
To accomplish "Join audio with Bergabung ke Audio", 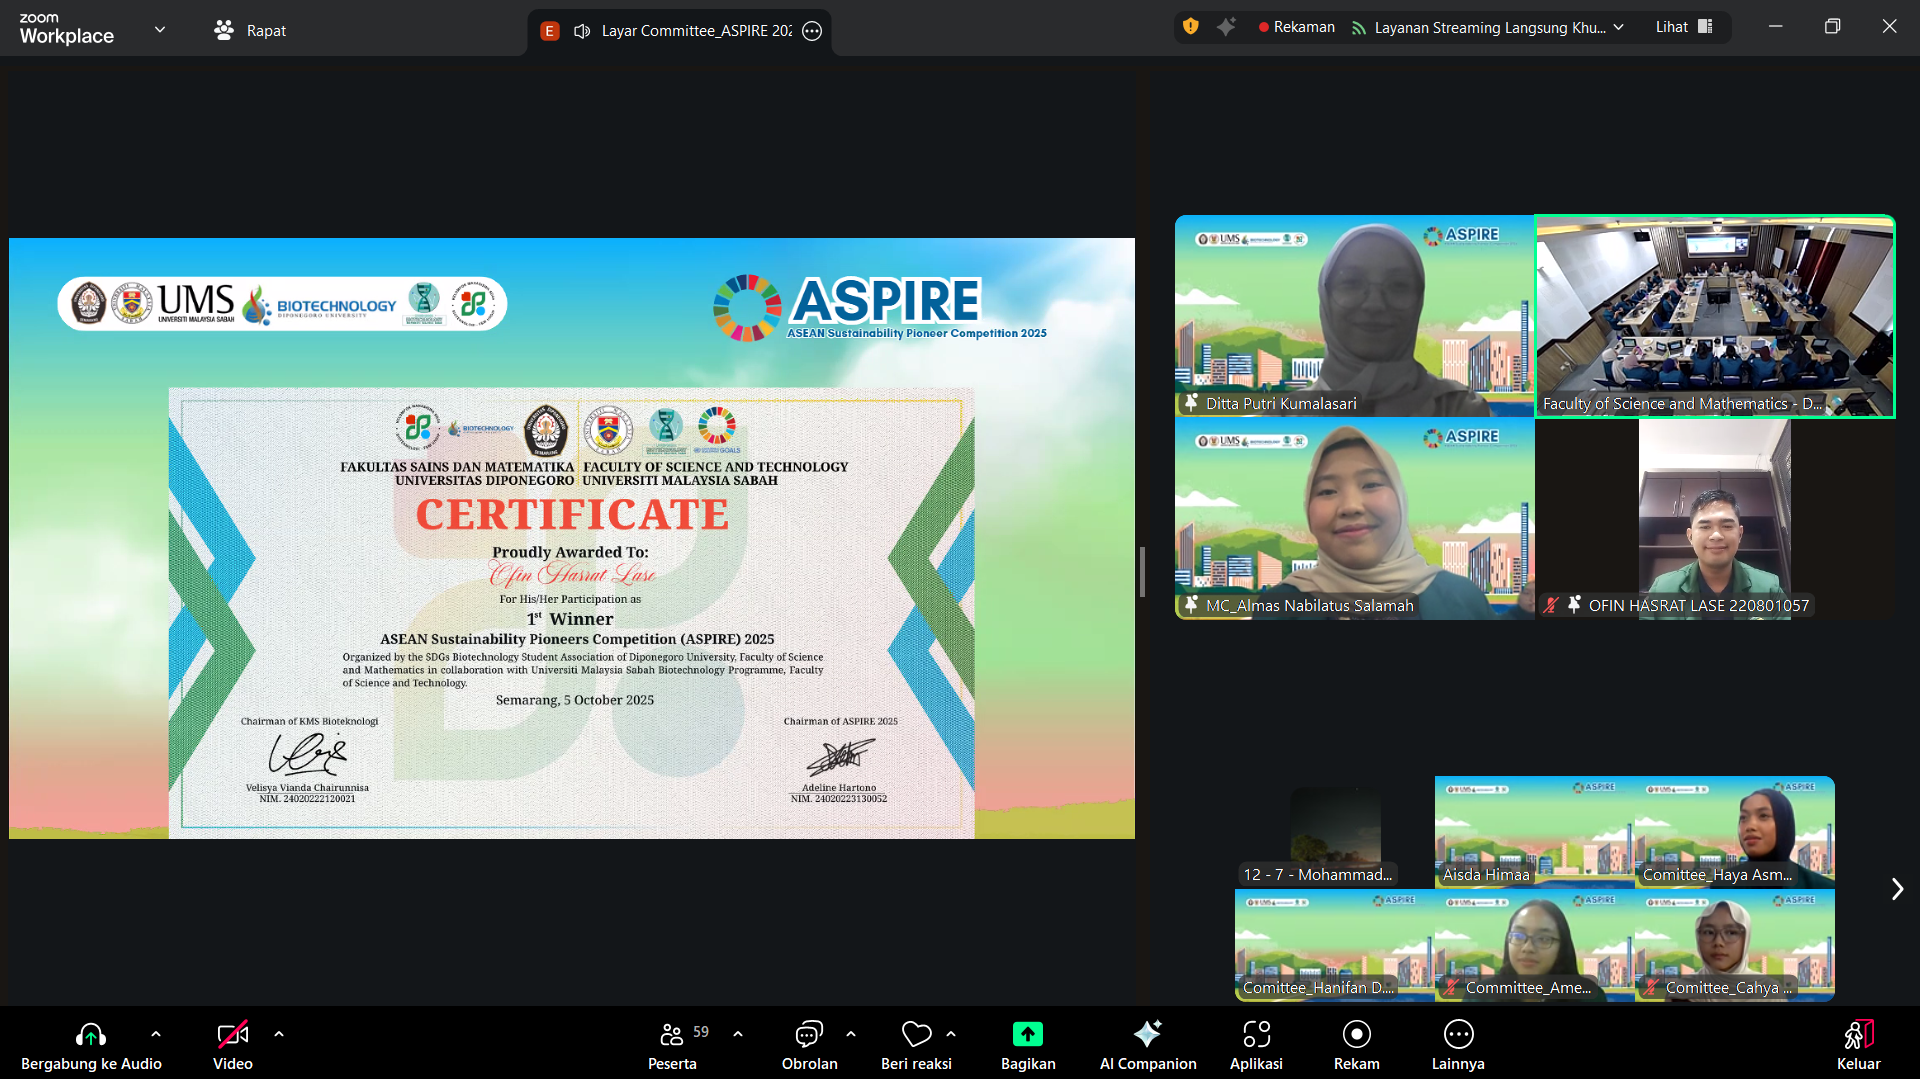I will [x=91, y=1034].
